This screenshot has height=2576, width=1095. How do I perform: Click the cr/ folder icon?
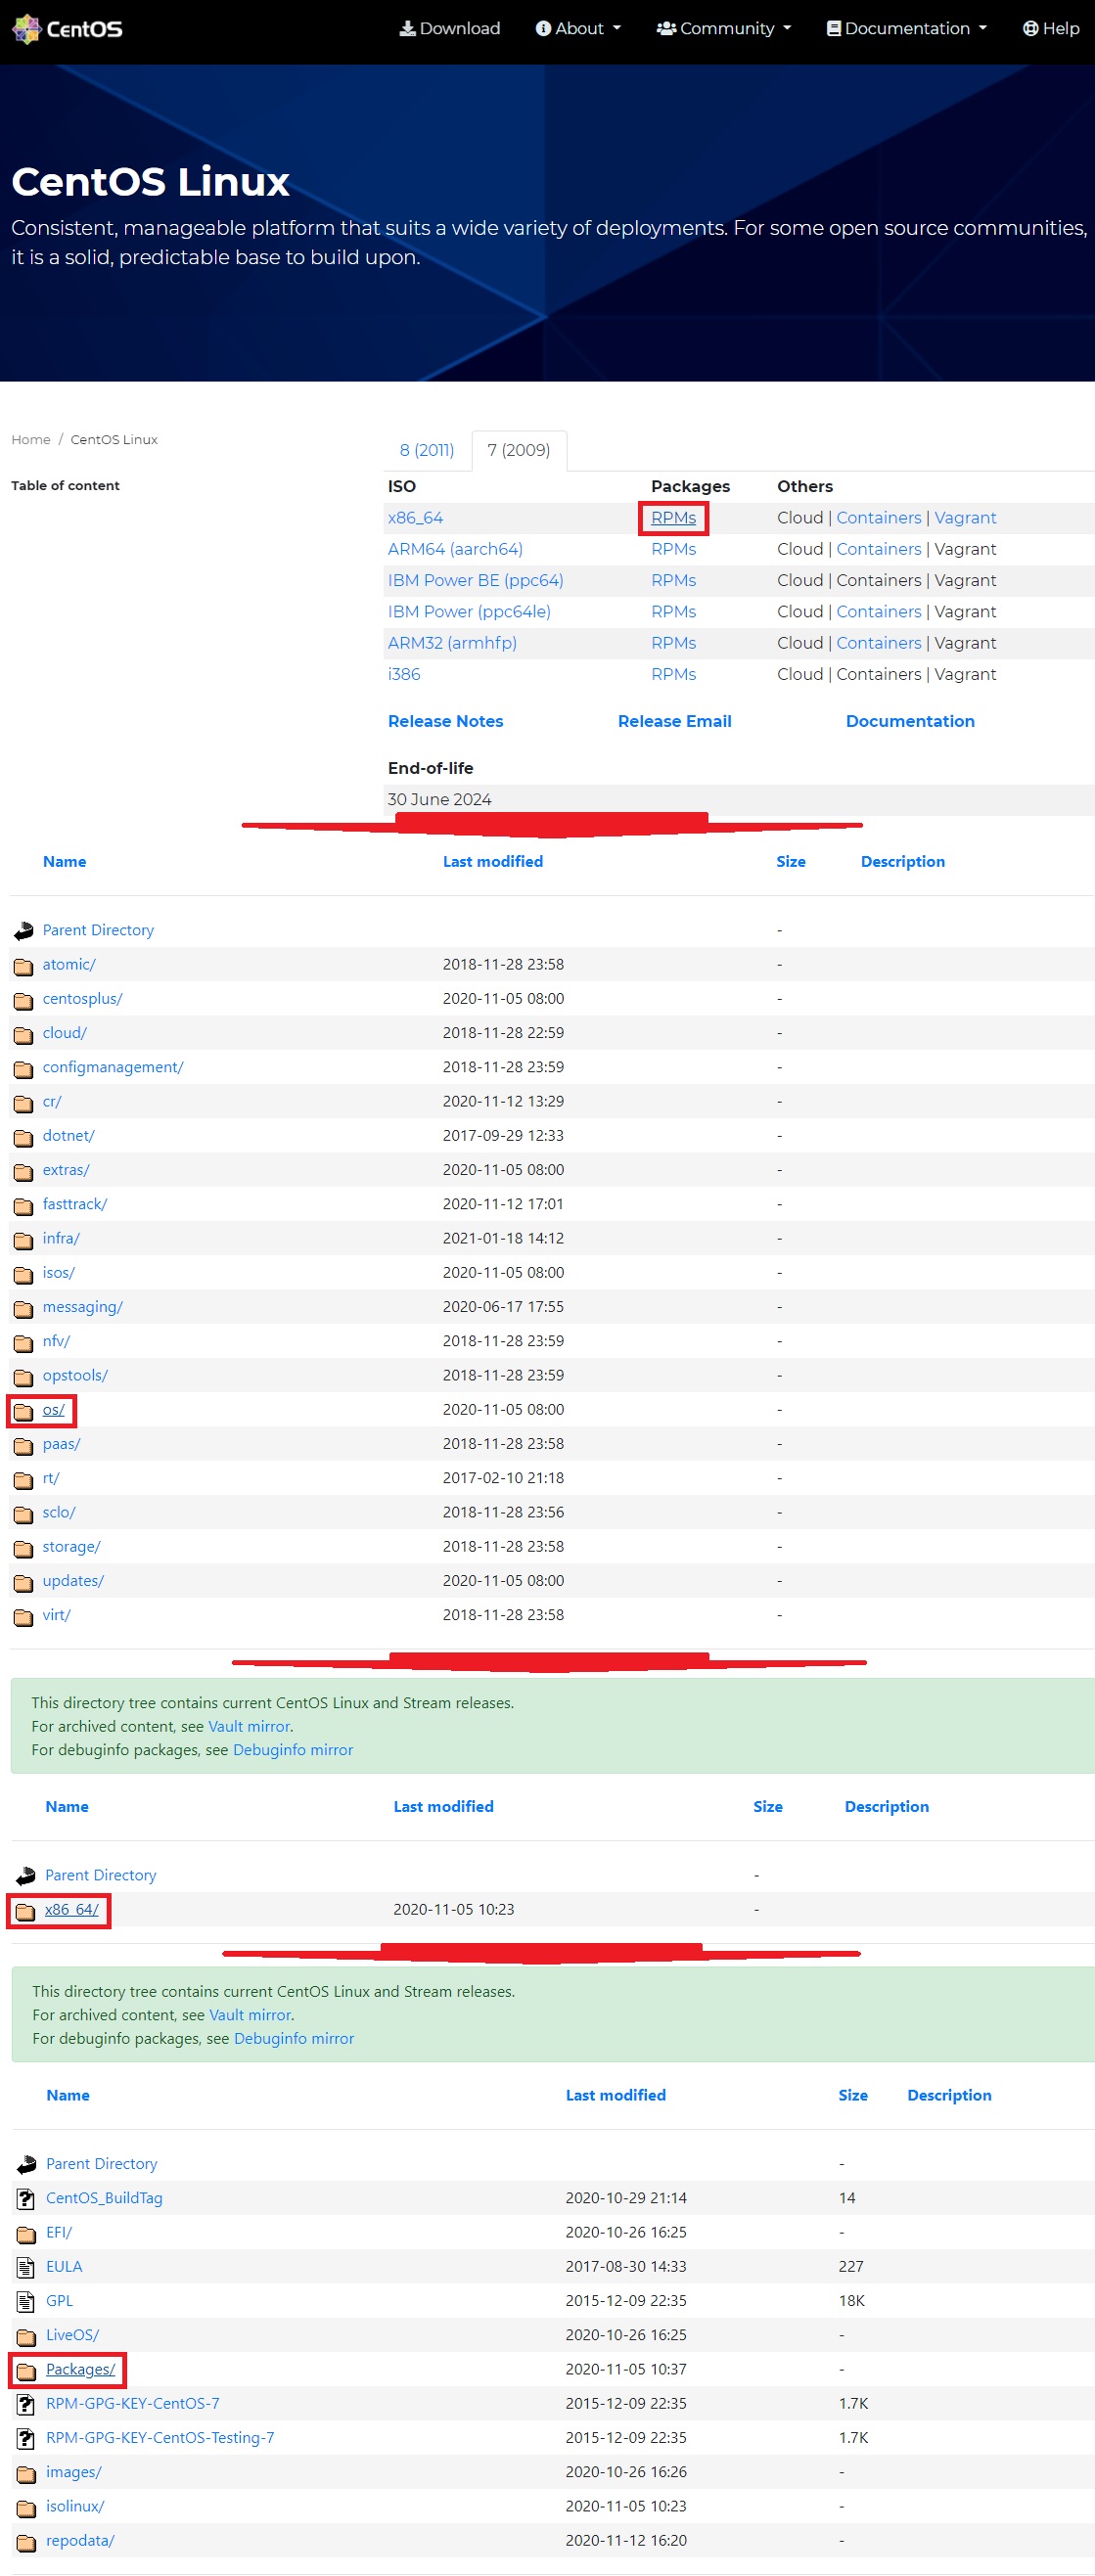[x=23, y=1103]
